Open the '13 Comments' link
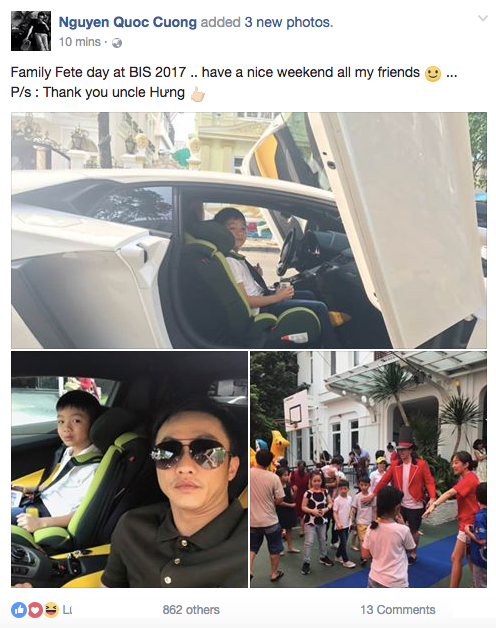496x628 pixels. [397, 610]
